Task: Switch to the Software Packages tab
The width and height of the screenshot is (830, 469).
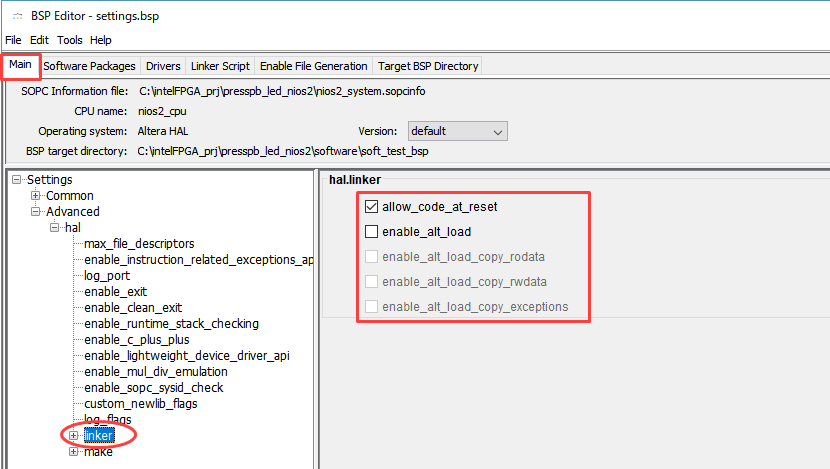Action: pyautogui.click(x=89, y=66)
